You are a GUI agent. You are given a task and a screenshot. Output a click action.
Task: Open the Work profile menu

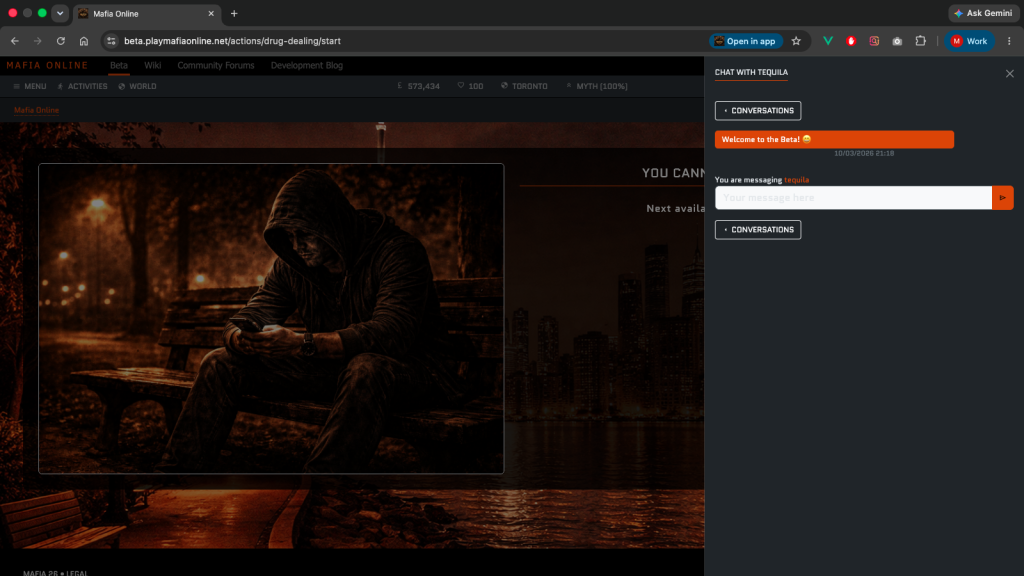(x=969, y=40)
